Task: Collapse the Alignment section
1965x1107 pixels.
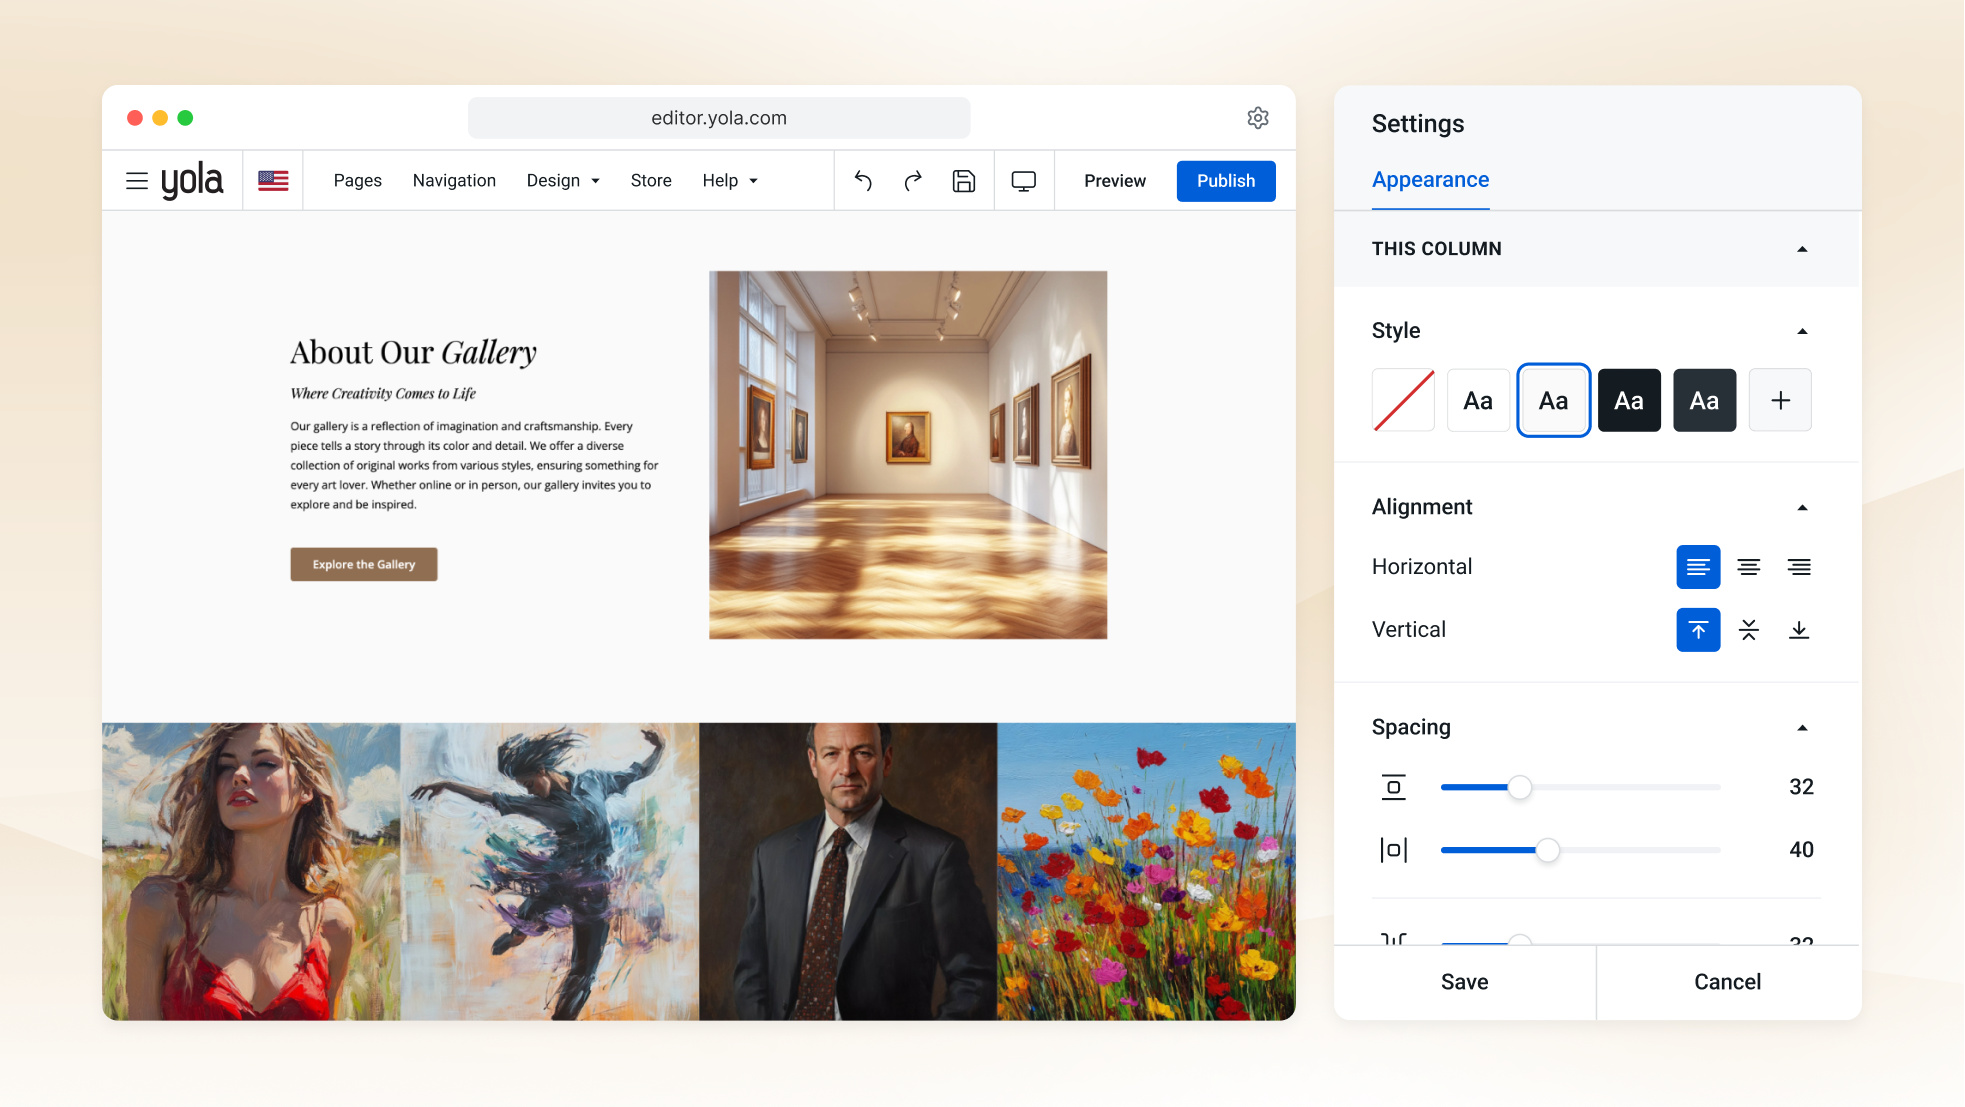Action: point(1802,508)
